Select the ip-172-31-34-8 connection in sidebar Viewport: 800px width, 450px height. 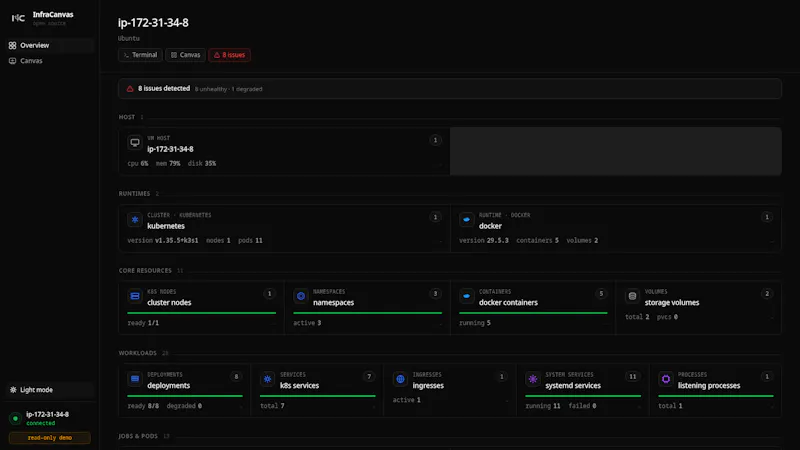[49, 418]
